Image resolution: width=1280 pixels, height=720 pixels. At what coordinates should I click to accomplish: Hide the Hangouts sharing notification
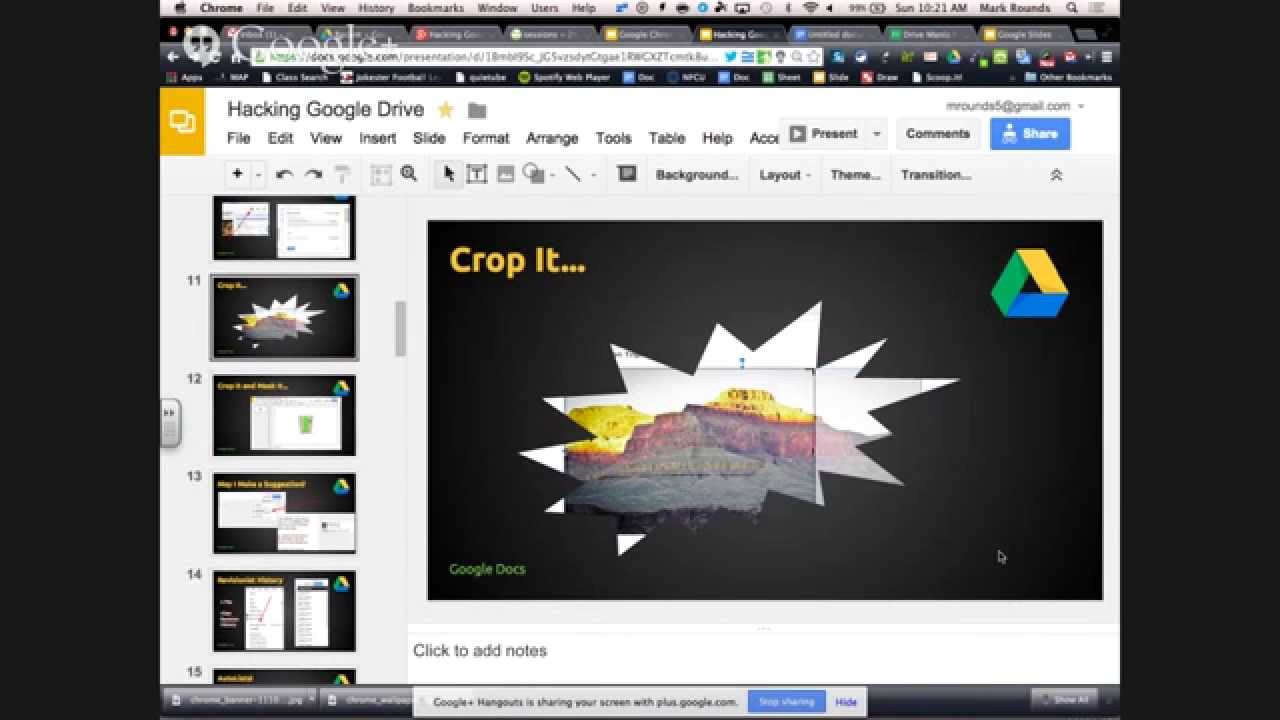pyautogui.click(x=846, y=702)
